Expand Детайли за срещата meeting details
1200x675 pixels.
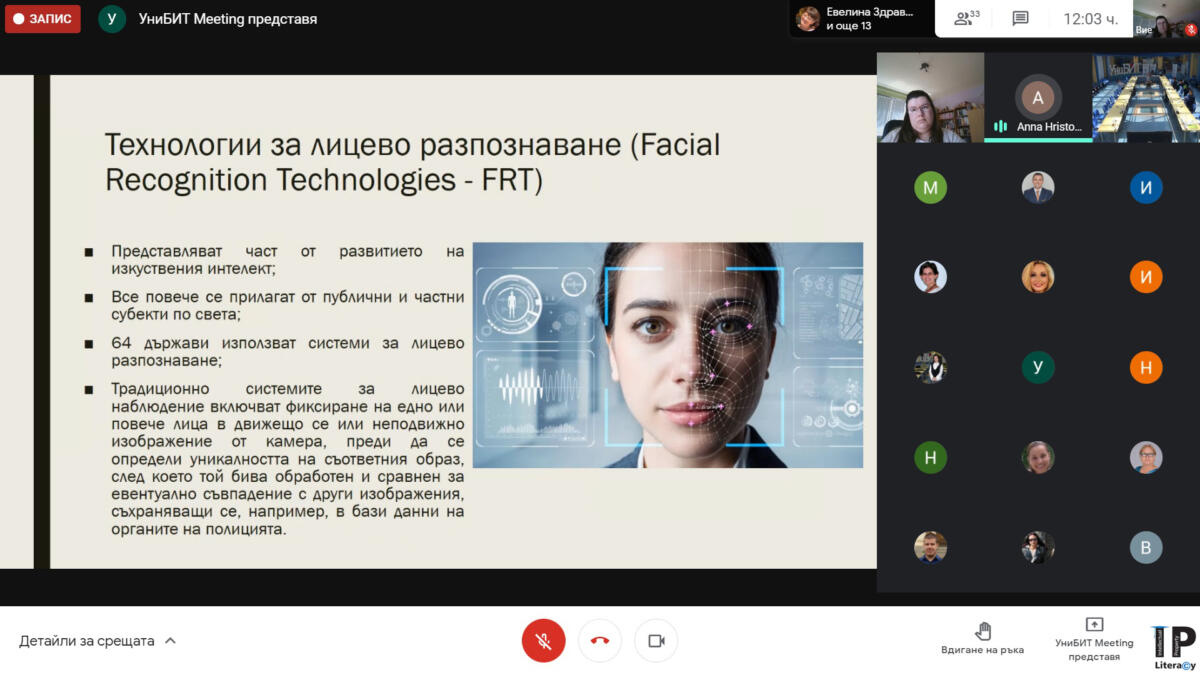tap(97, 641)
